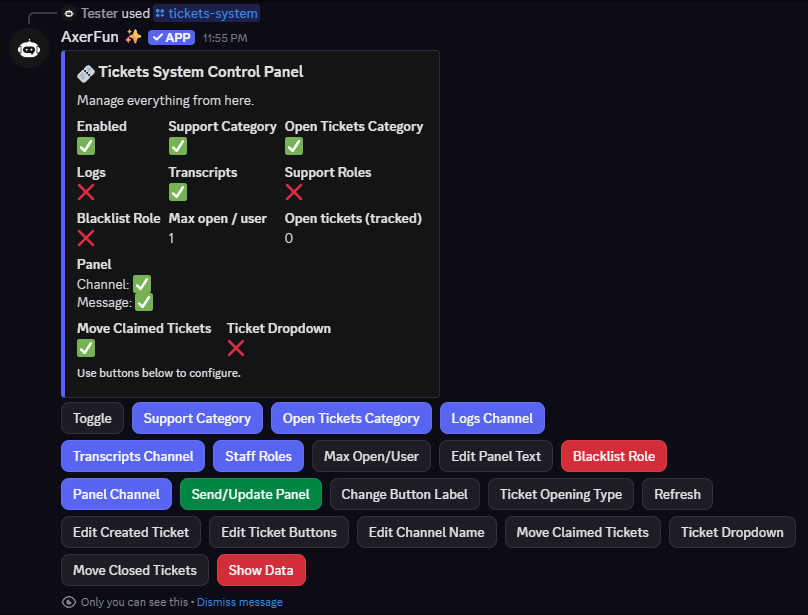This screenshot has height=615, width=808.
Task: Choose the Ticket Opening Type button
Action: tap(560, 494)
